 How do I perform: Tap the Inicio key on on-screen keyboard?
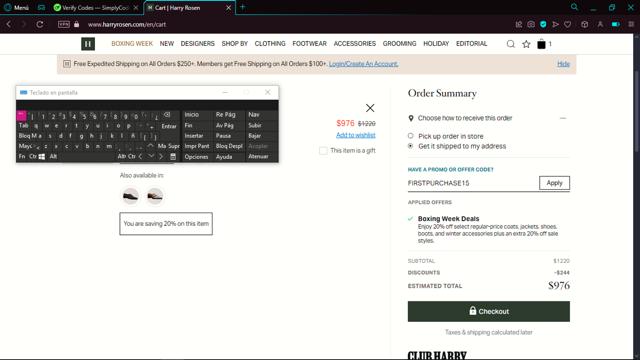192,115
